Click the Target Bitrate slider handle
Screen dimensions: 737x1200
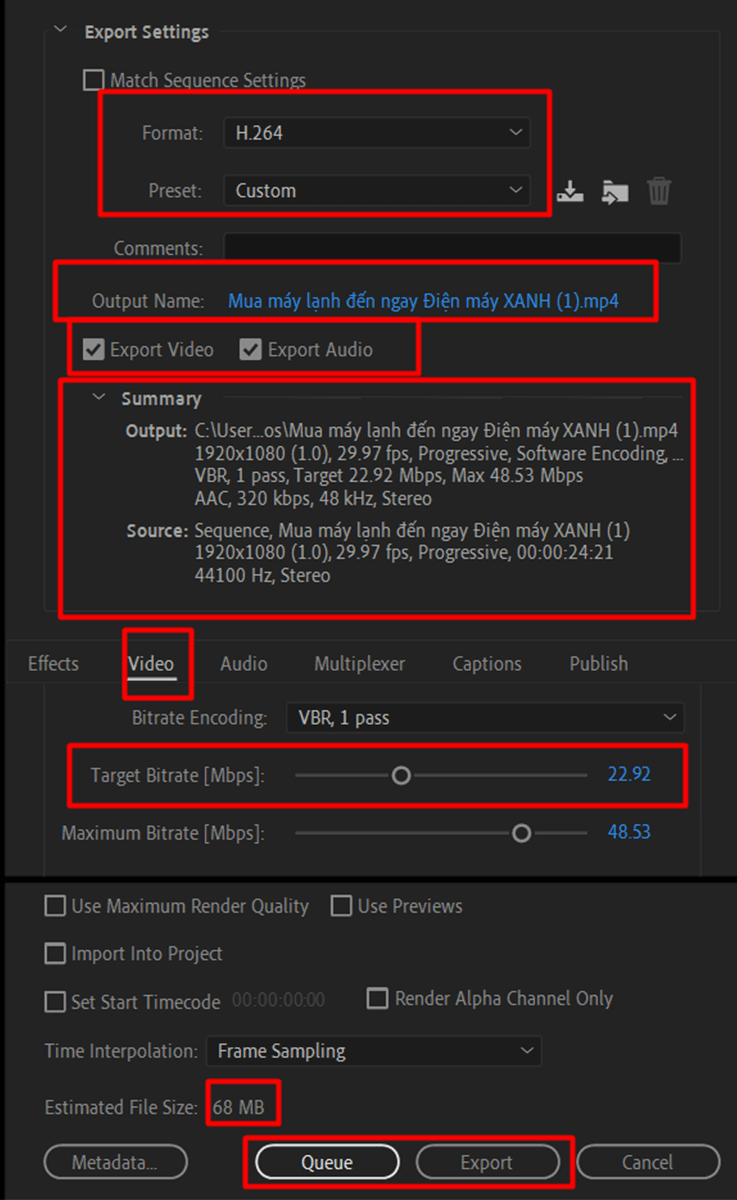[x=401, y=775]
